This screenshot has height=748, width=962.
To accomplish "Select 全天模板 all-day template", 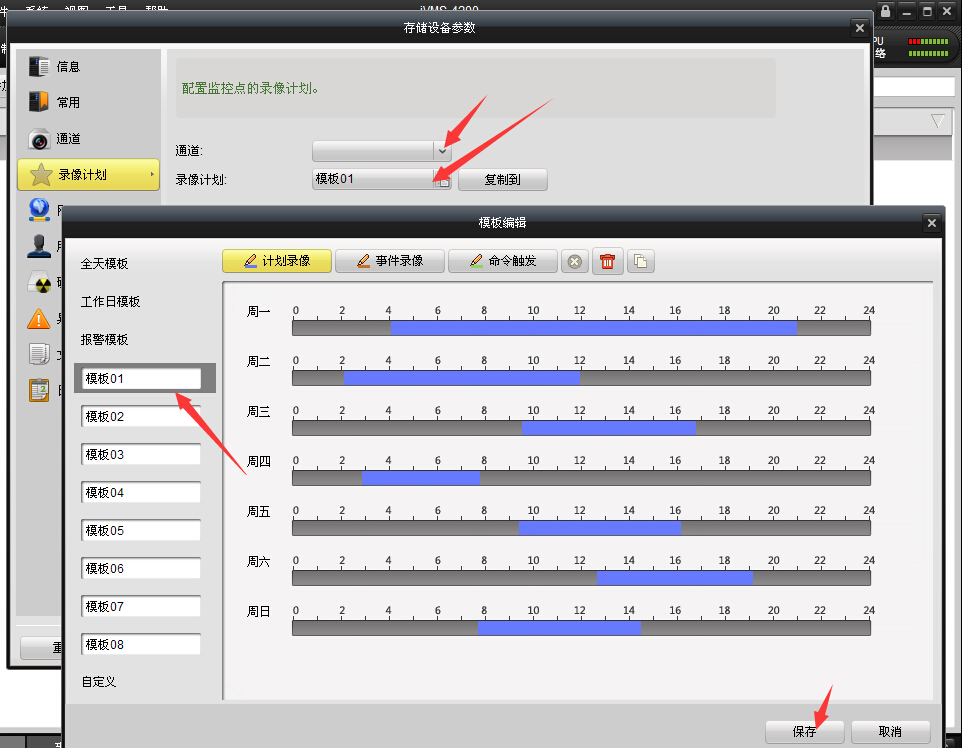I will [105, 264].
